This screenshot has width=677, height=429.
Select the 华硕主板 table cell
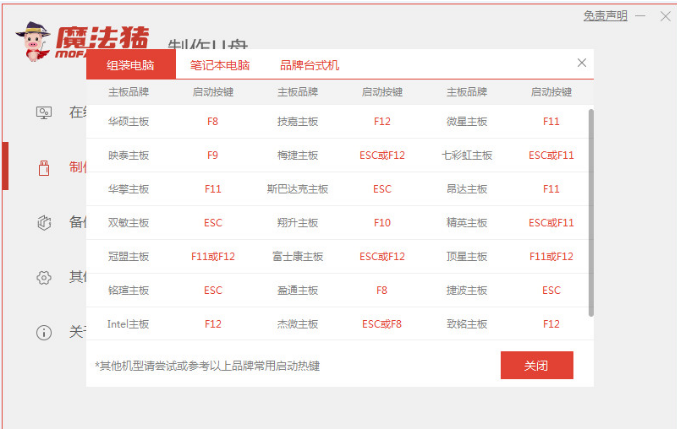(128, 121)
